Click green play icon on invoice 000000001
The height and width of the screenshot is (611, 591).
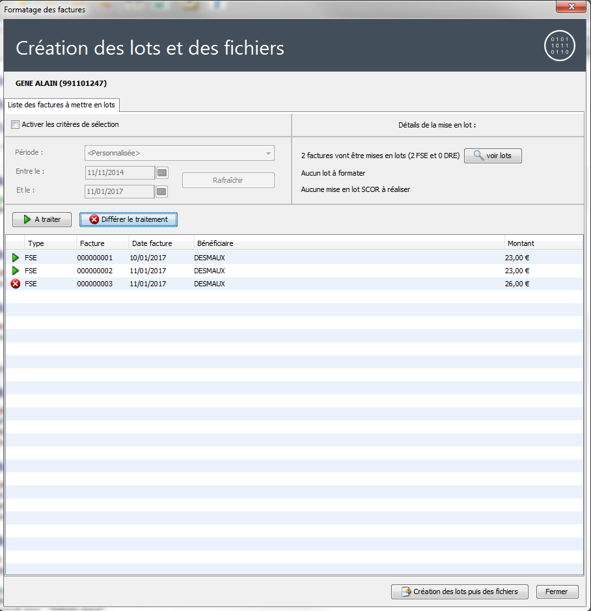click(x=15, y=258)
